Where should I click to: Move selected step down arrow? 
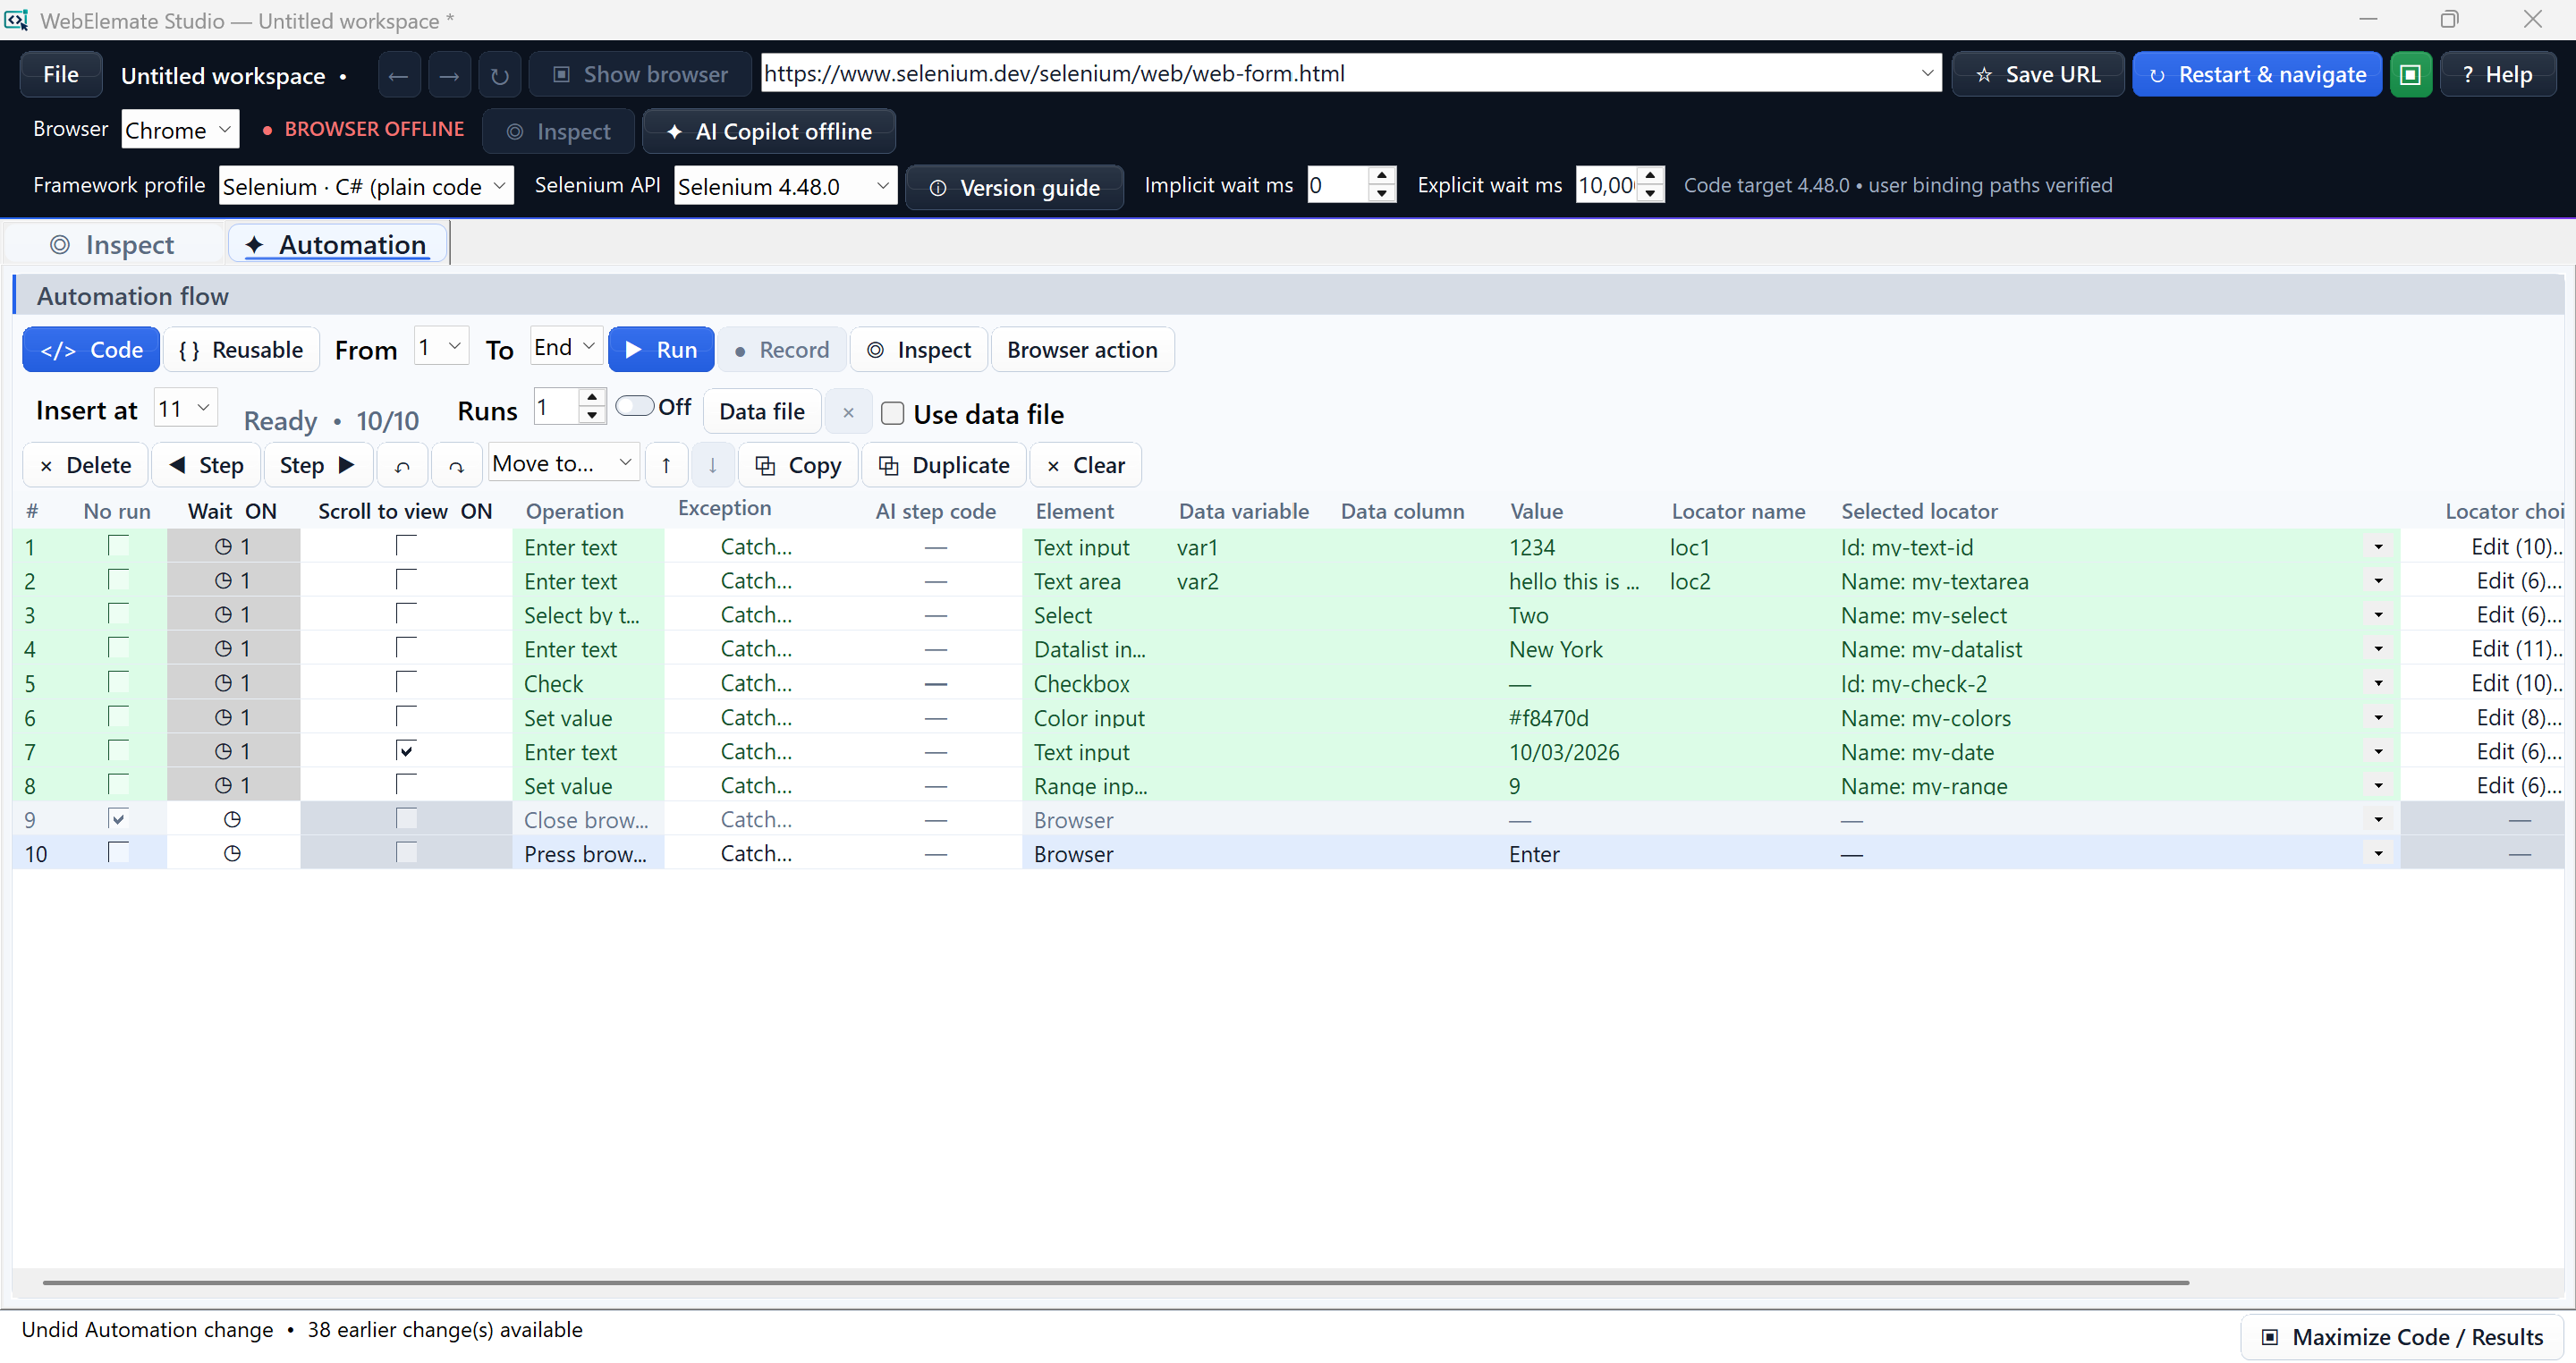(712, 465)
